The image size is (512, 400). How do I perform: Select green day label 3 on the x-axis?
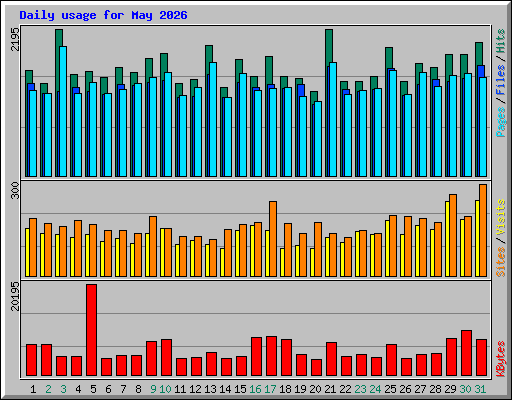pyautogui.click(x=63, y=389)
